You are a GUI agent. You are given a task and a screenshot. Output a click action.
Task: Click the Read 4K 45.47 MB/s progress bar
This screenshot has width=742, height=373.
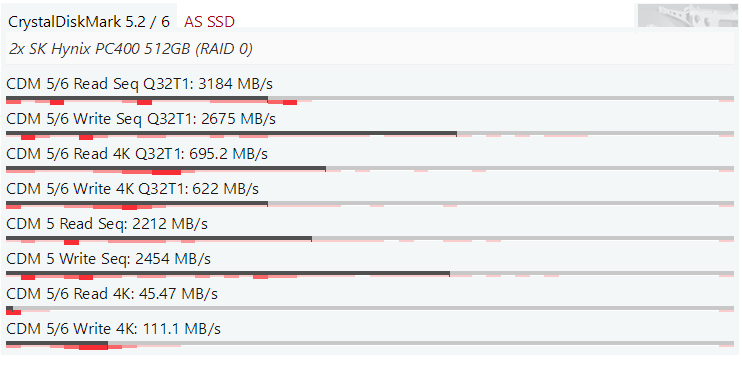[370, 309]
